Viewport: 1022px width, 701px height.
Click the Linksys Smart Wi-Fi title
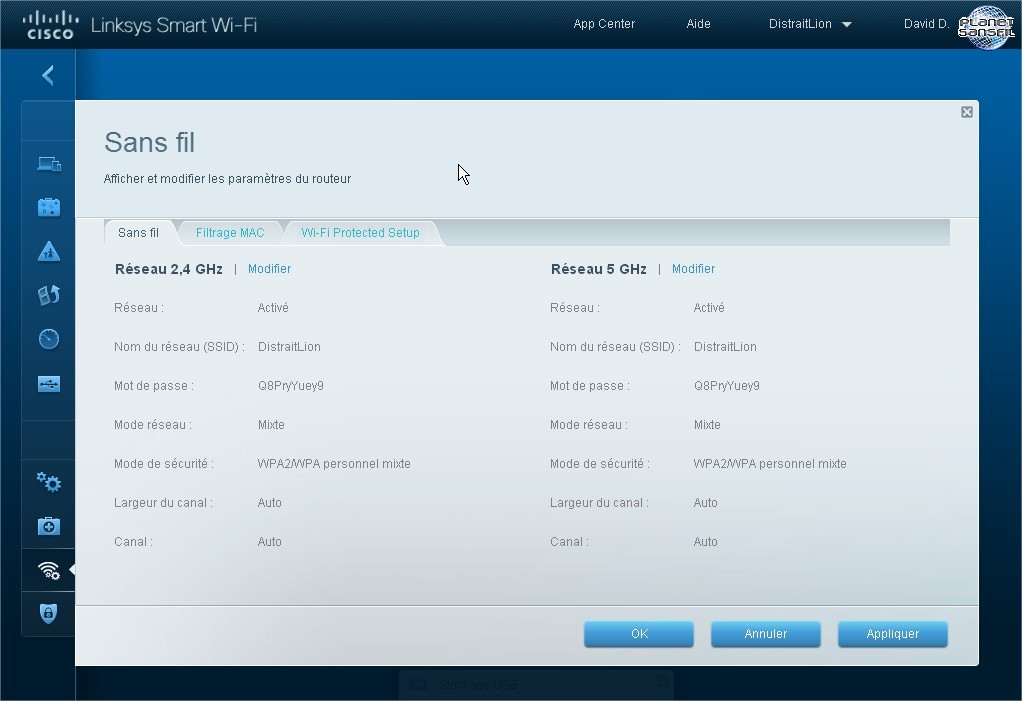tap(174, 25)
